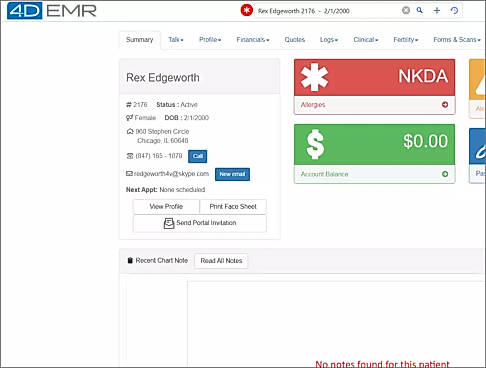Image resolution: width=486 pixels, height=368 pixels.
Task: Click Read All Notes button
Action: (221, 261)
